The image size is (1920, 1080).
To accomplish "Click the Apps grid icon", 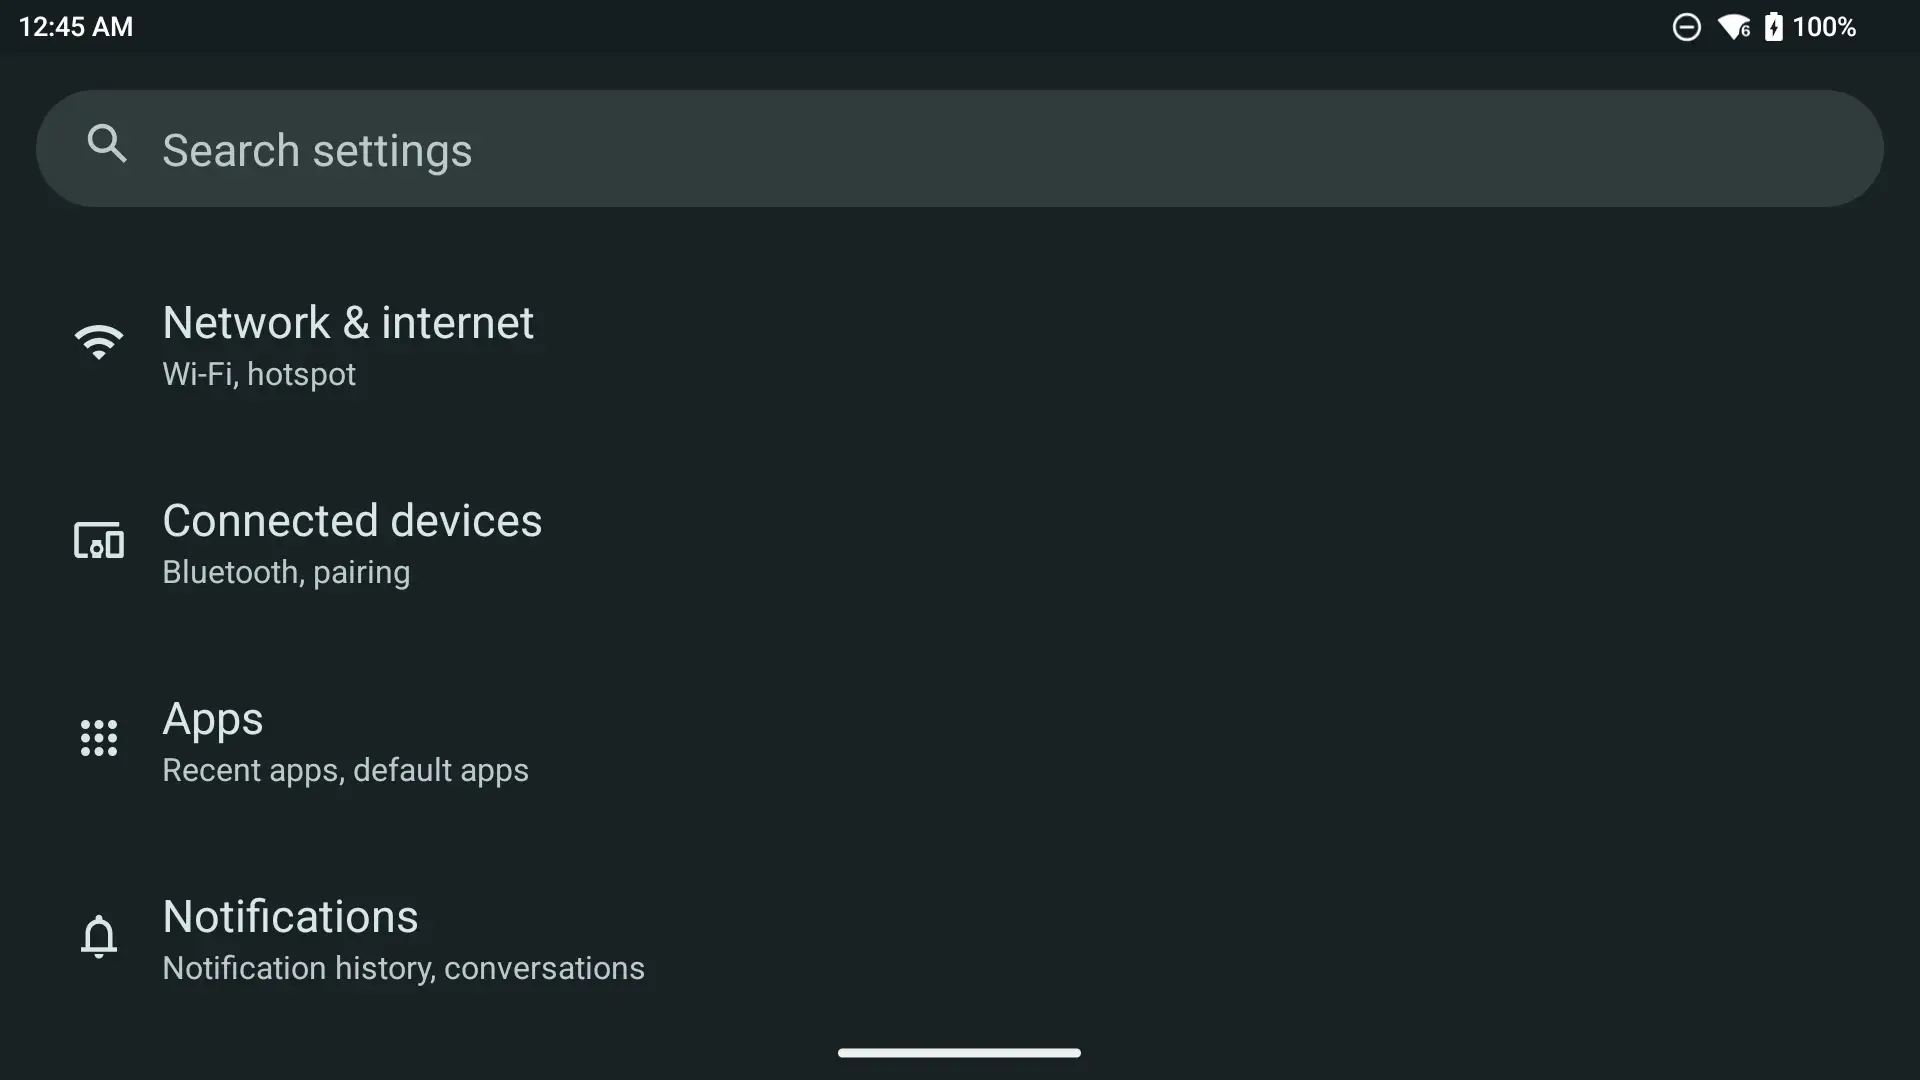I will 99,738.
